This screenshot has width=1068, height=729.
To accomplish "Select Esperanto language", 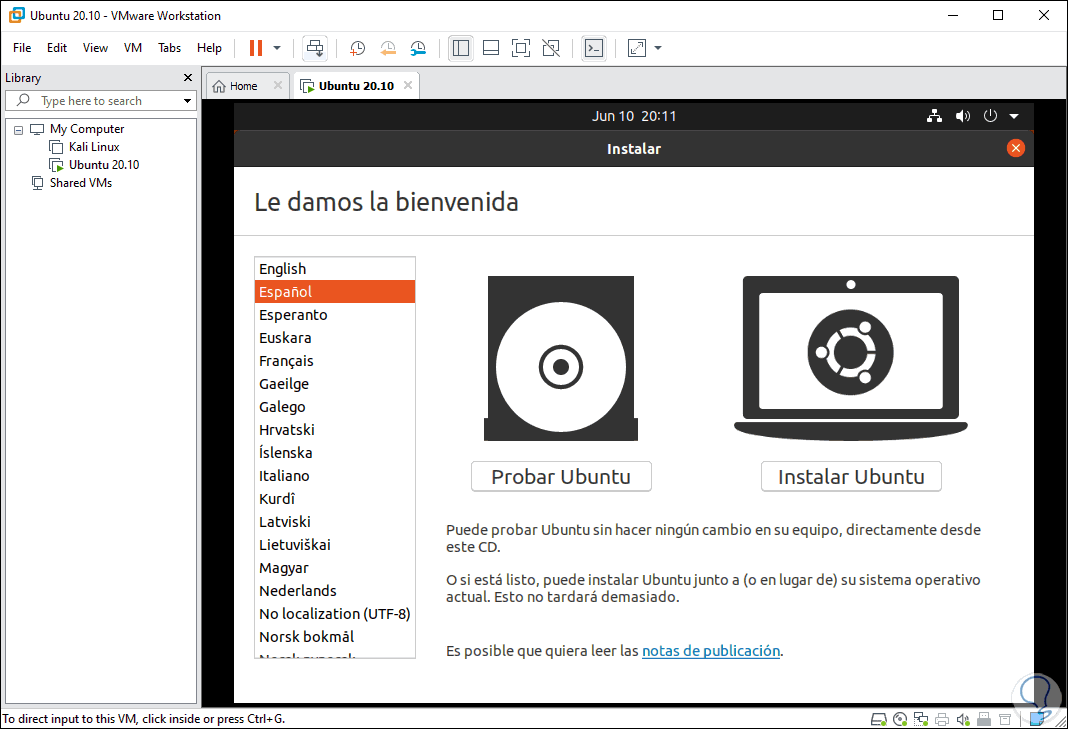I will pos(334,315).
